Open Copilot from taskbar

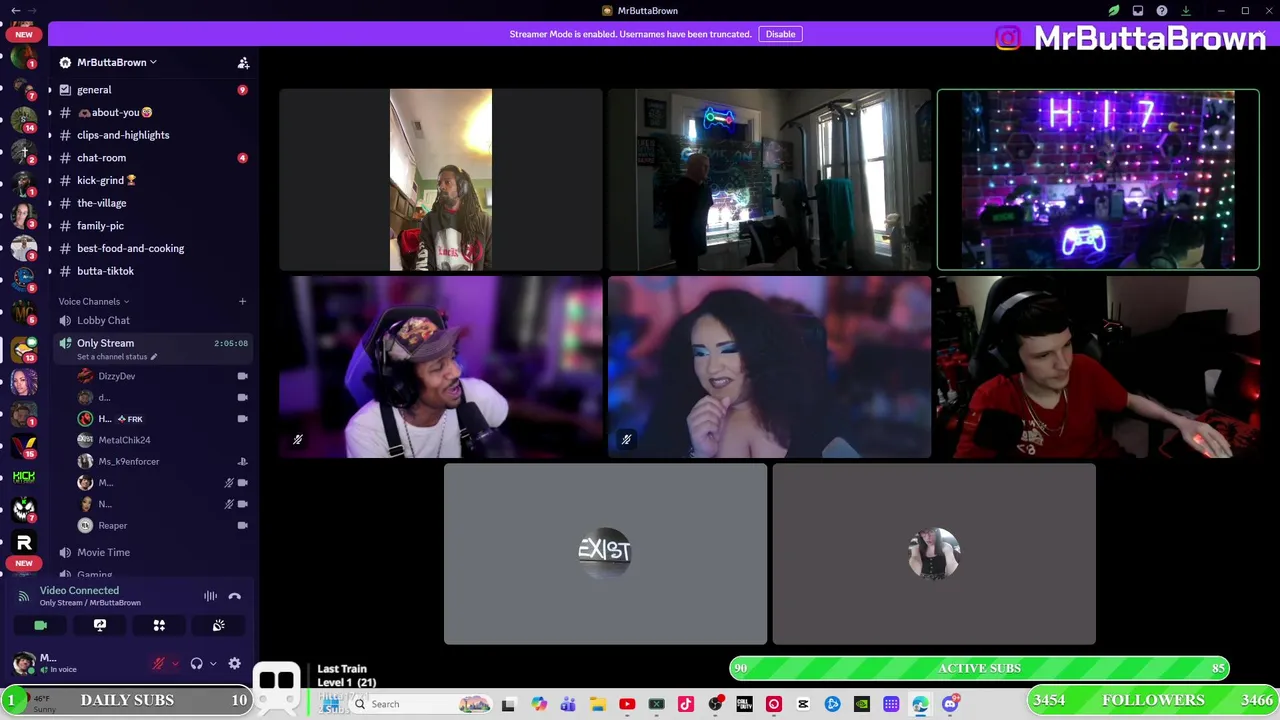539,704
